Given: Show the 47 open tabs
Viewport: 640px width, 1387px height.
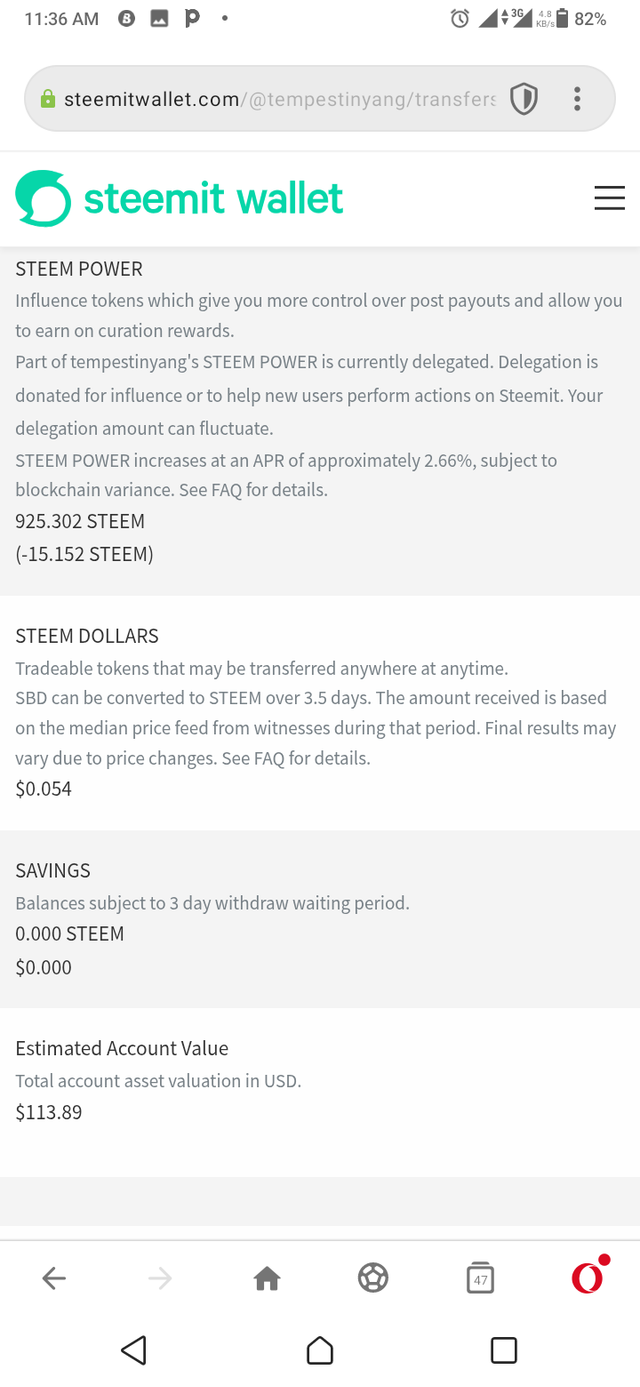Looking at the screenshot, I should click(x=480, y=1277).
